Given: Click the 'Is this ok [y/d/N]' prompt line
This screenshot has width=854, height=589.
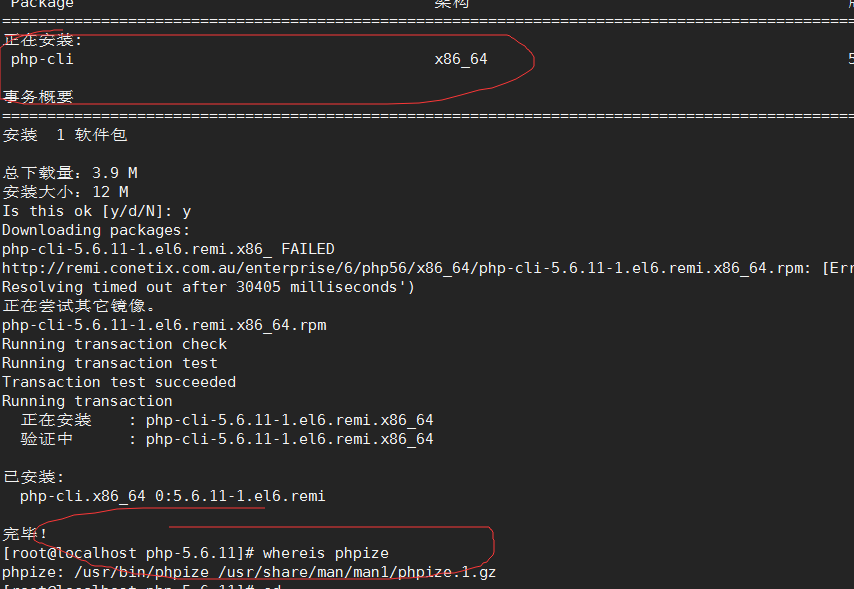Looking at the screenshot, I should coord(96,211).
